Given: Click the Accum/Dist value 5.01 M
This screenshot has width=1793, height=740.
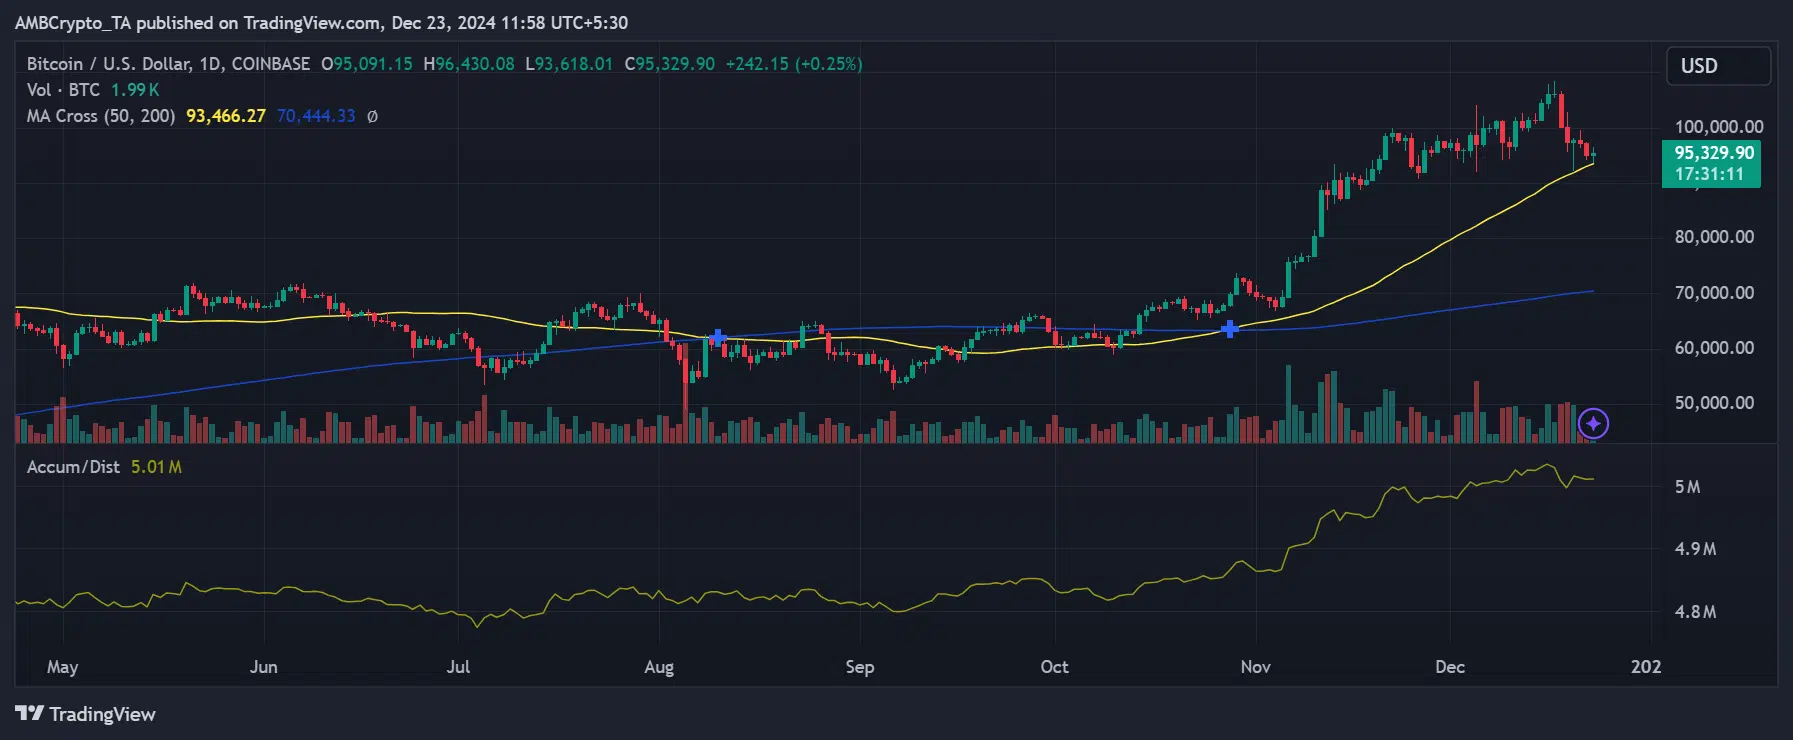Looking at the screenshot, I should [x=156, y=467].
